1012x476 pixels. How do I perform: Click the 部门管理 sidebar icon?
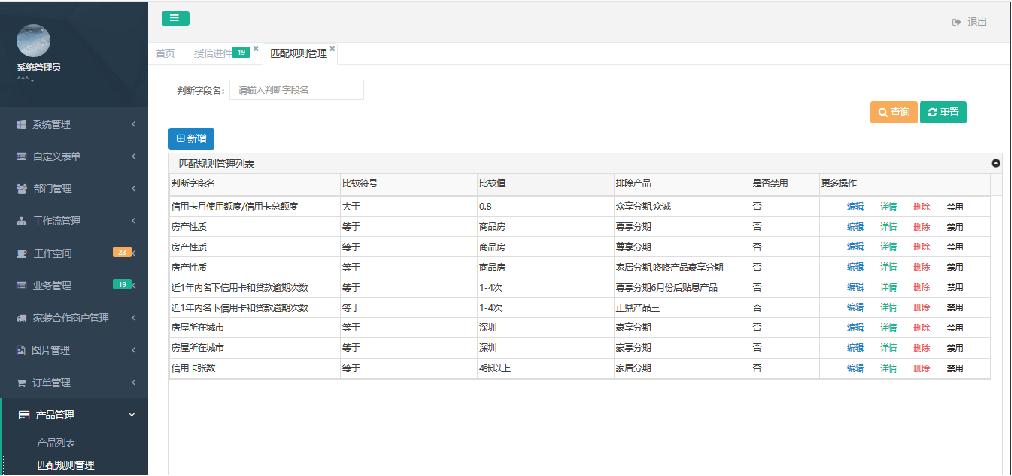pos(21,189)
